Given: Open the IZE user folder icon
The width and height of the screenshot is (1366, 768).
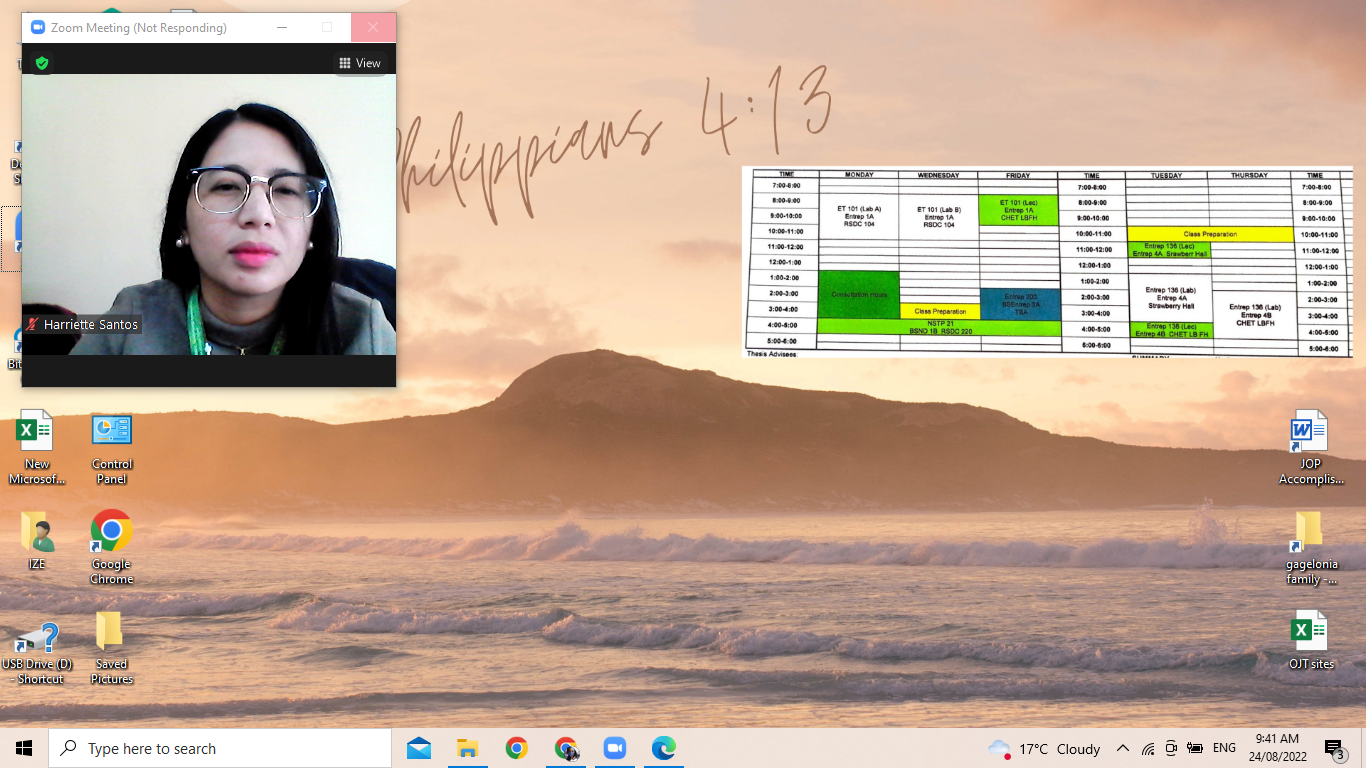Looking at the screenshot, I should (37, 540).
